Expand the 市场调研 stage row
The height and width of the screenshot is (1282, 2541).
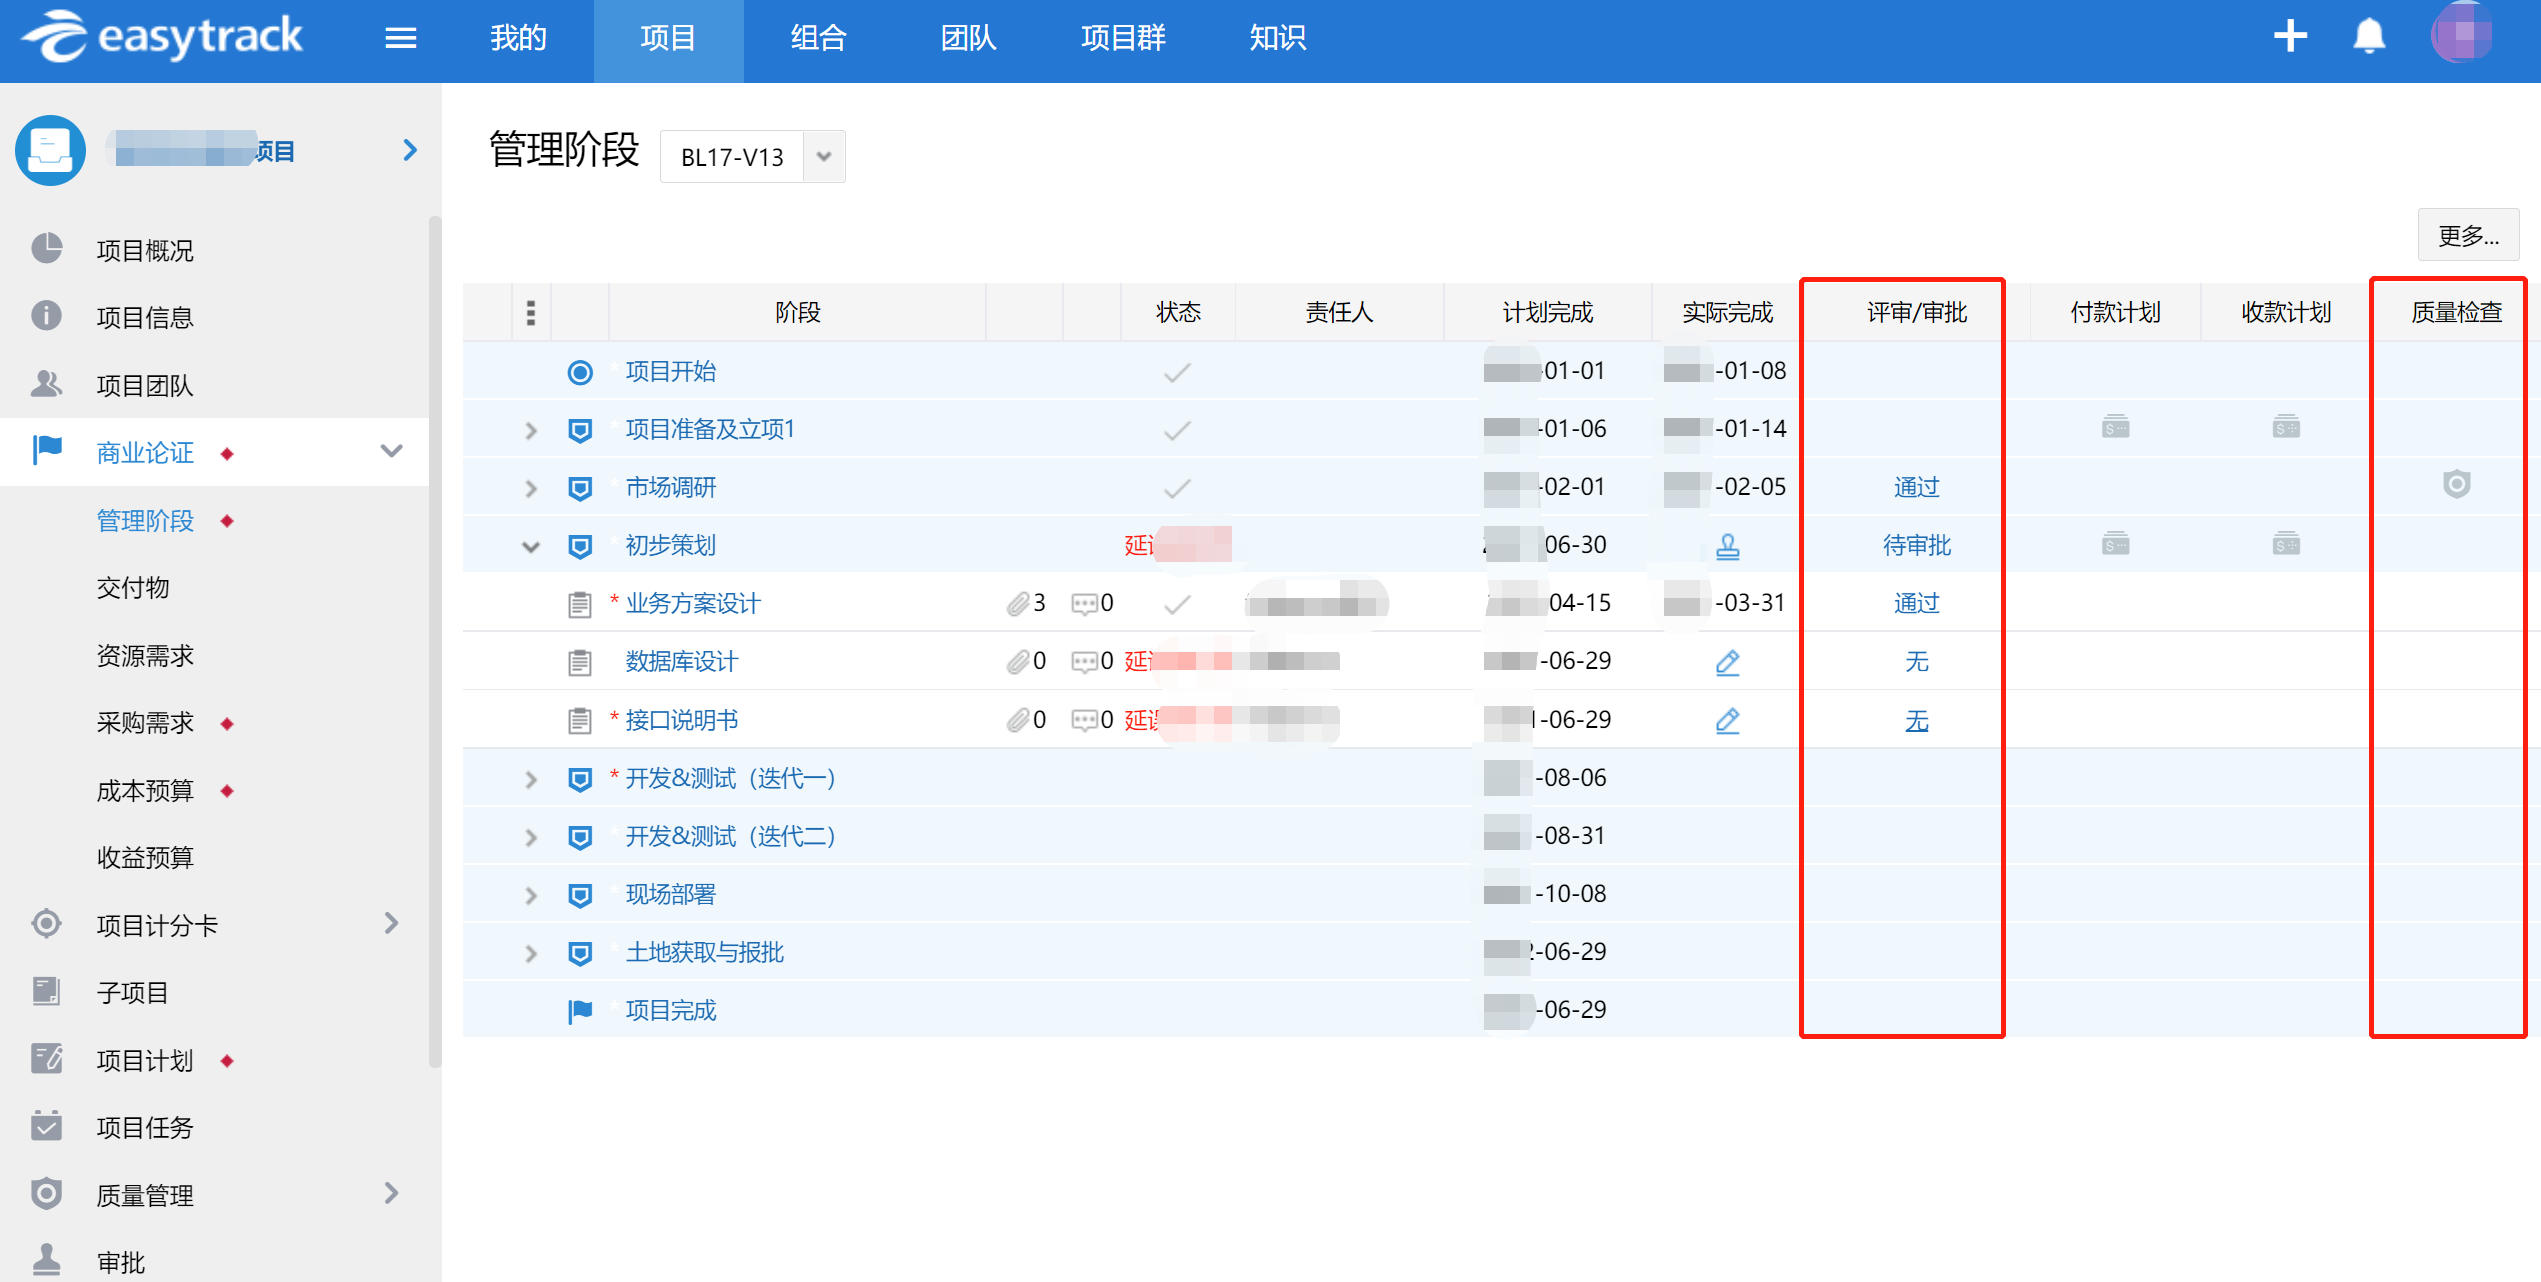click(x=531, y=488)
